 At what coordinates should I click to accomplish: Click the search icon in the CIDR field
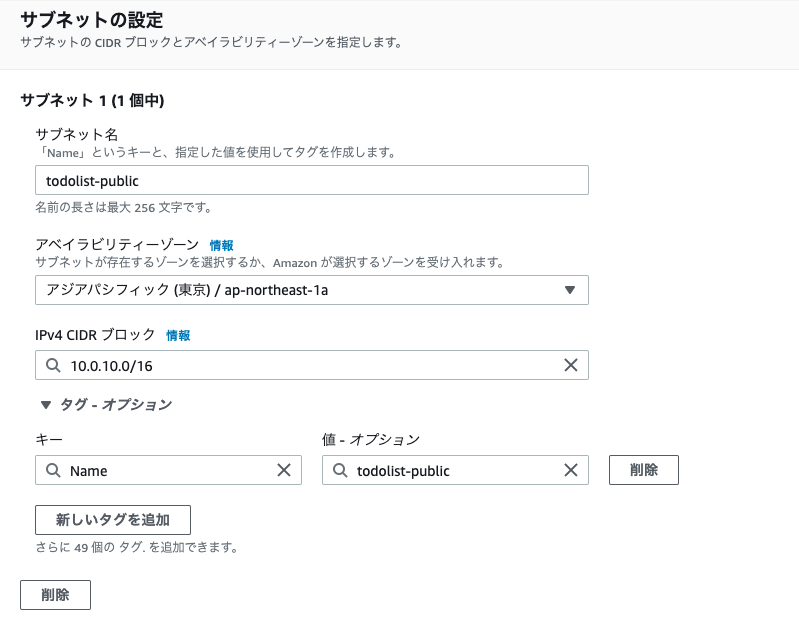pos(53,365)
